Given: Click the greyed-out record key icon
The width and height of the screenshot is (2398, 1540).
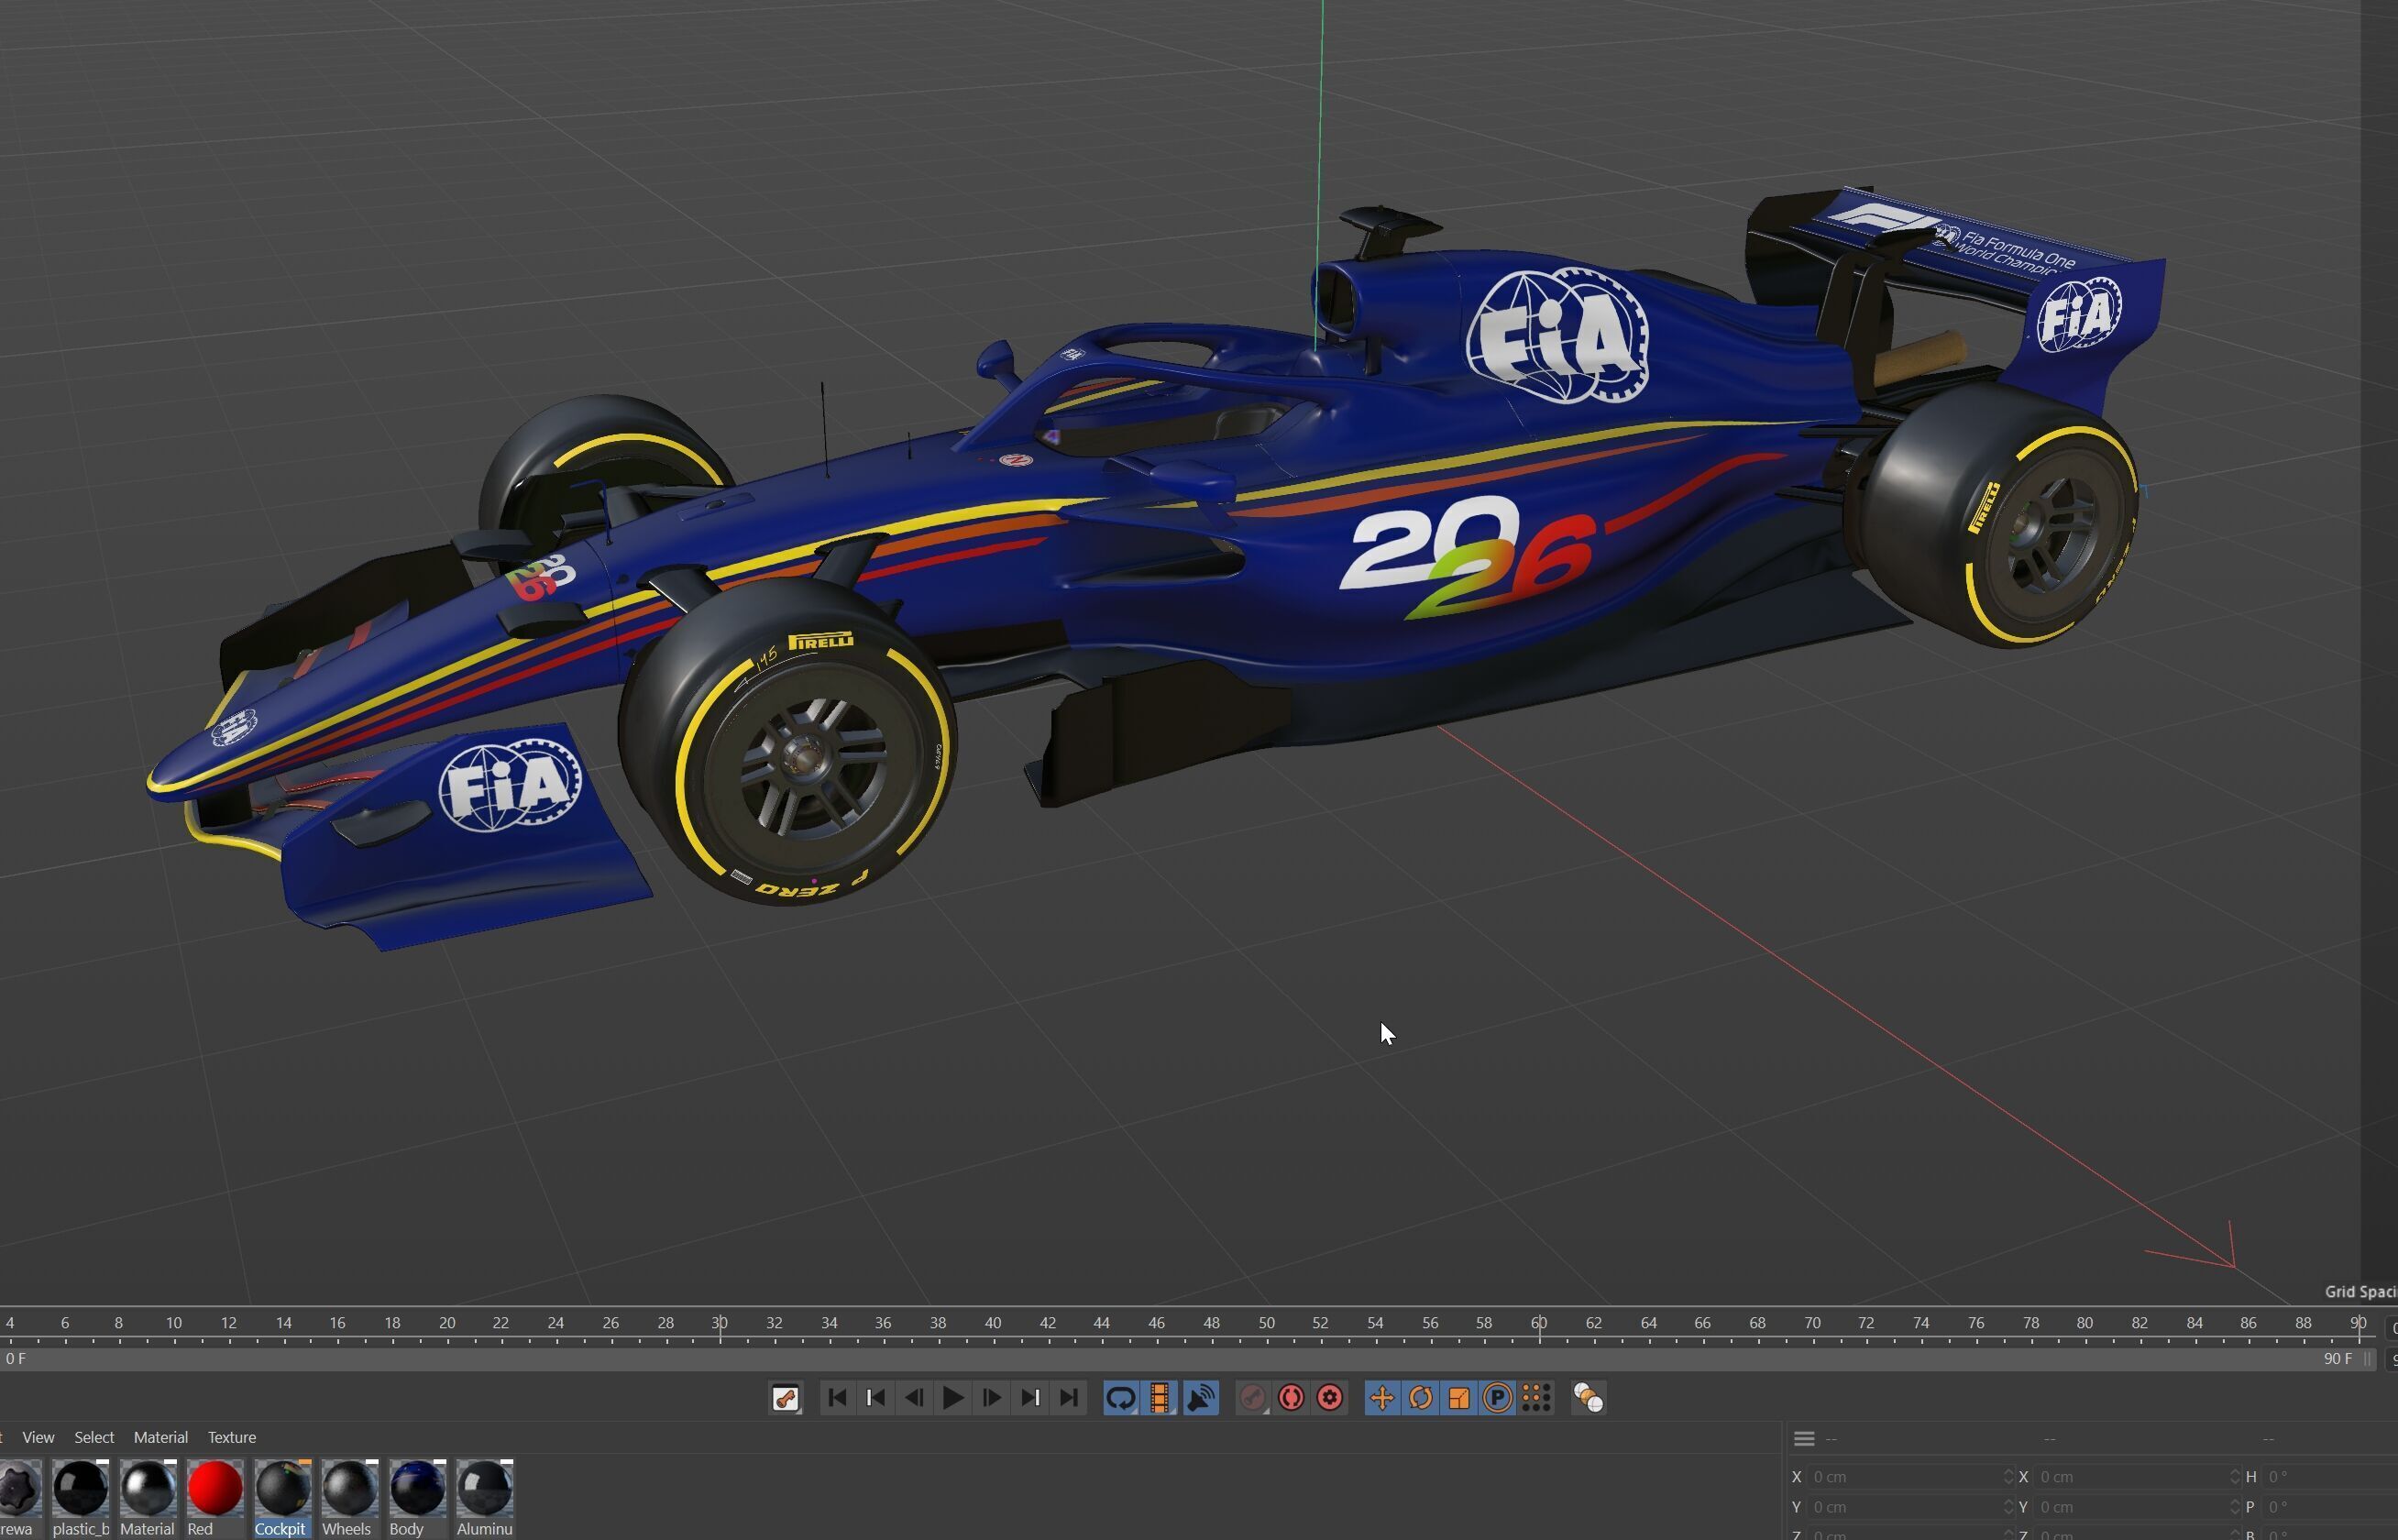Looking at the screenshot, I should click(1252, 1398).
